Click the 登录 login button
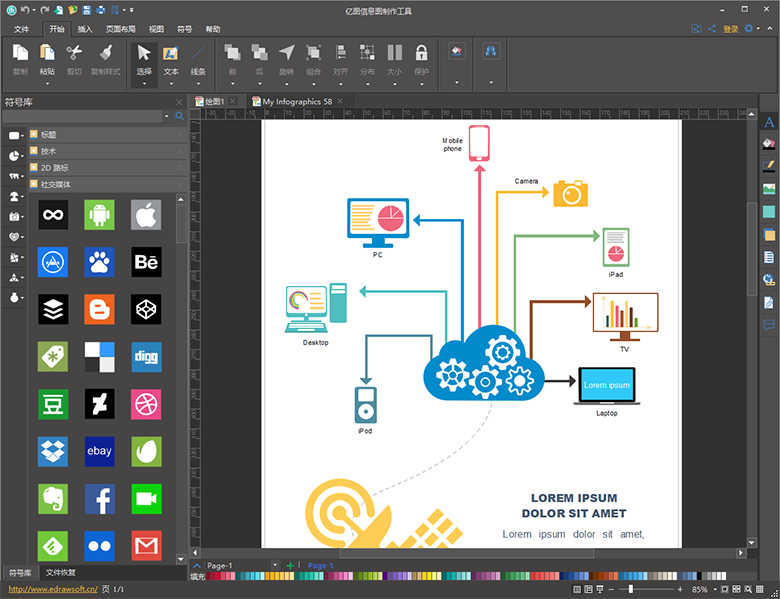Image resolution: width=780 pixels, height=599 pixels. click(730, 29)
